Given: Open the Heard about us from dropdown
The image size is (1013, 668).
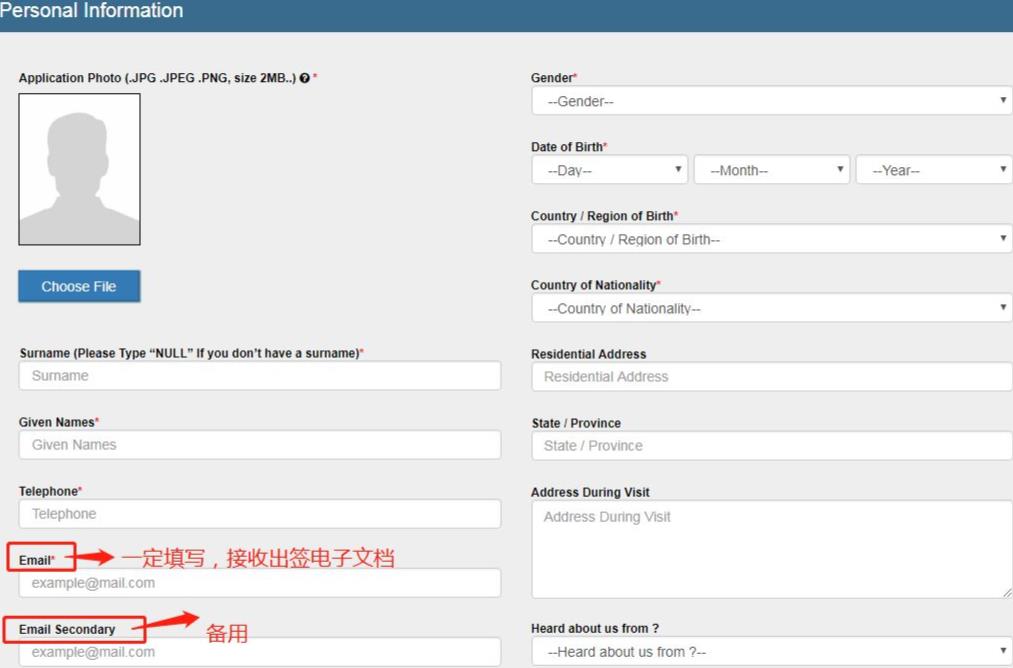Looking at the screenshot, I should 771,651.
